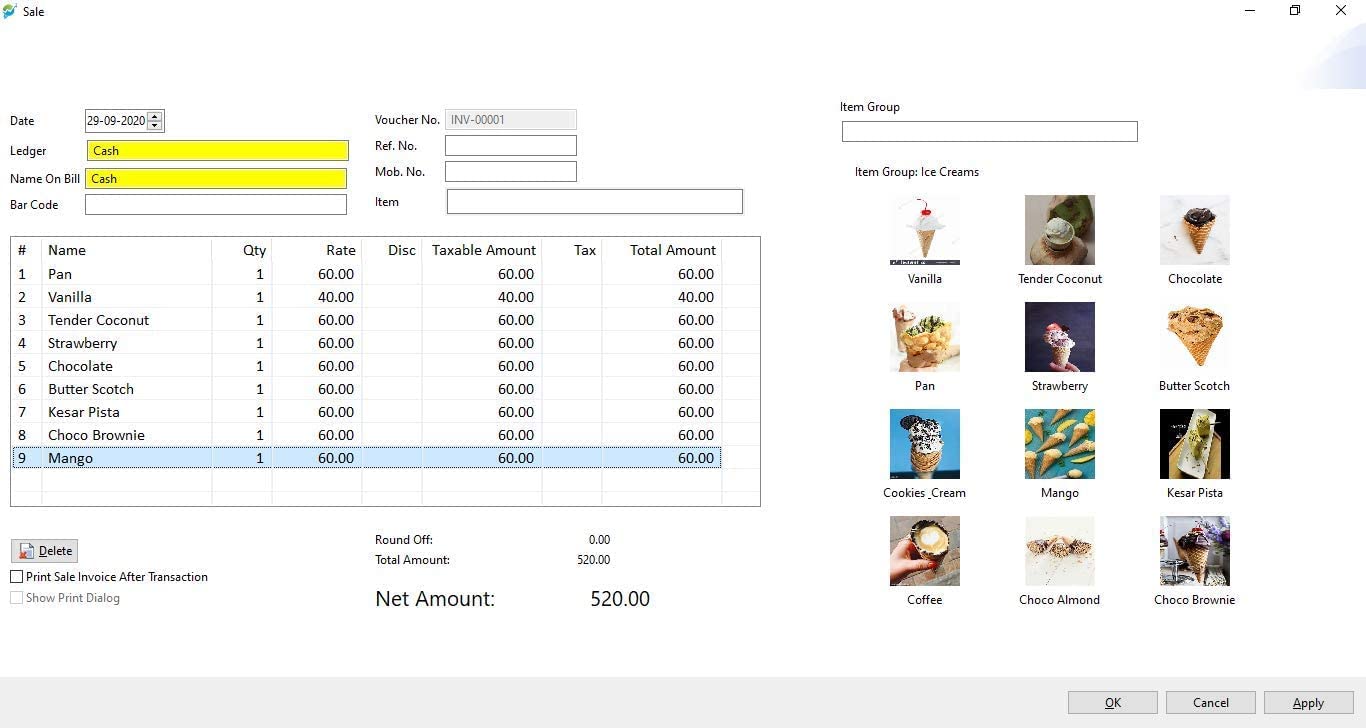Add Butter Scotch from the item grid
This screenshot has width=1366, height=728.
pyautogui.click(x=1194, y=337)
